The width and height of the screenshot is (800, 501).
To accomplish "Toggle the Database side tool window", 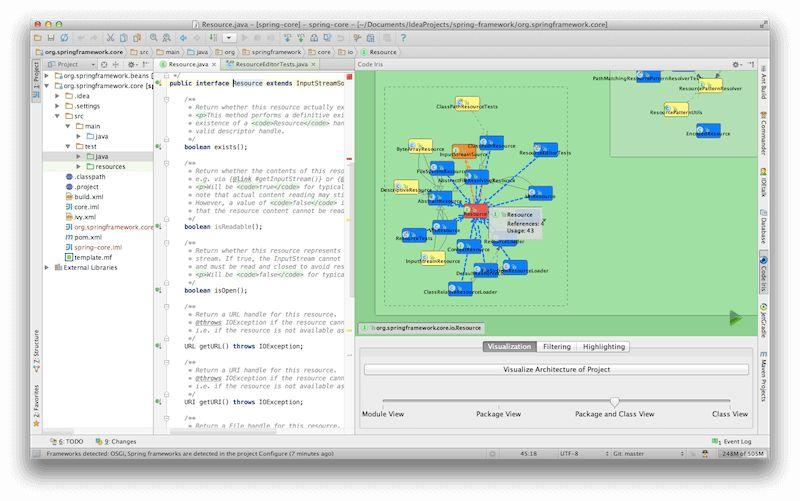I will [x=764, y=228].
